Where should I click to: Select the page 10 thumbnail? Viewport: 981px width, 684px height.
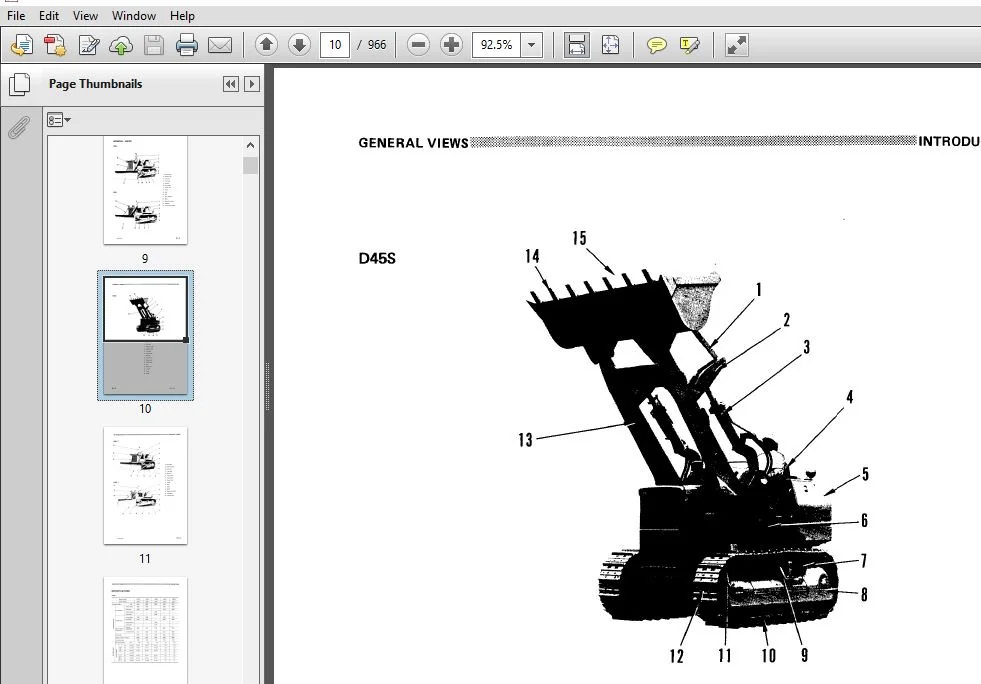[x=145, y=335]
